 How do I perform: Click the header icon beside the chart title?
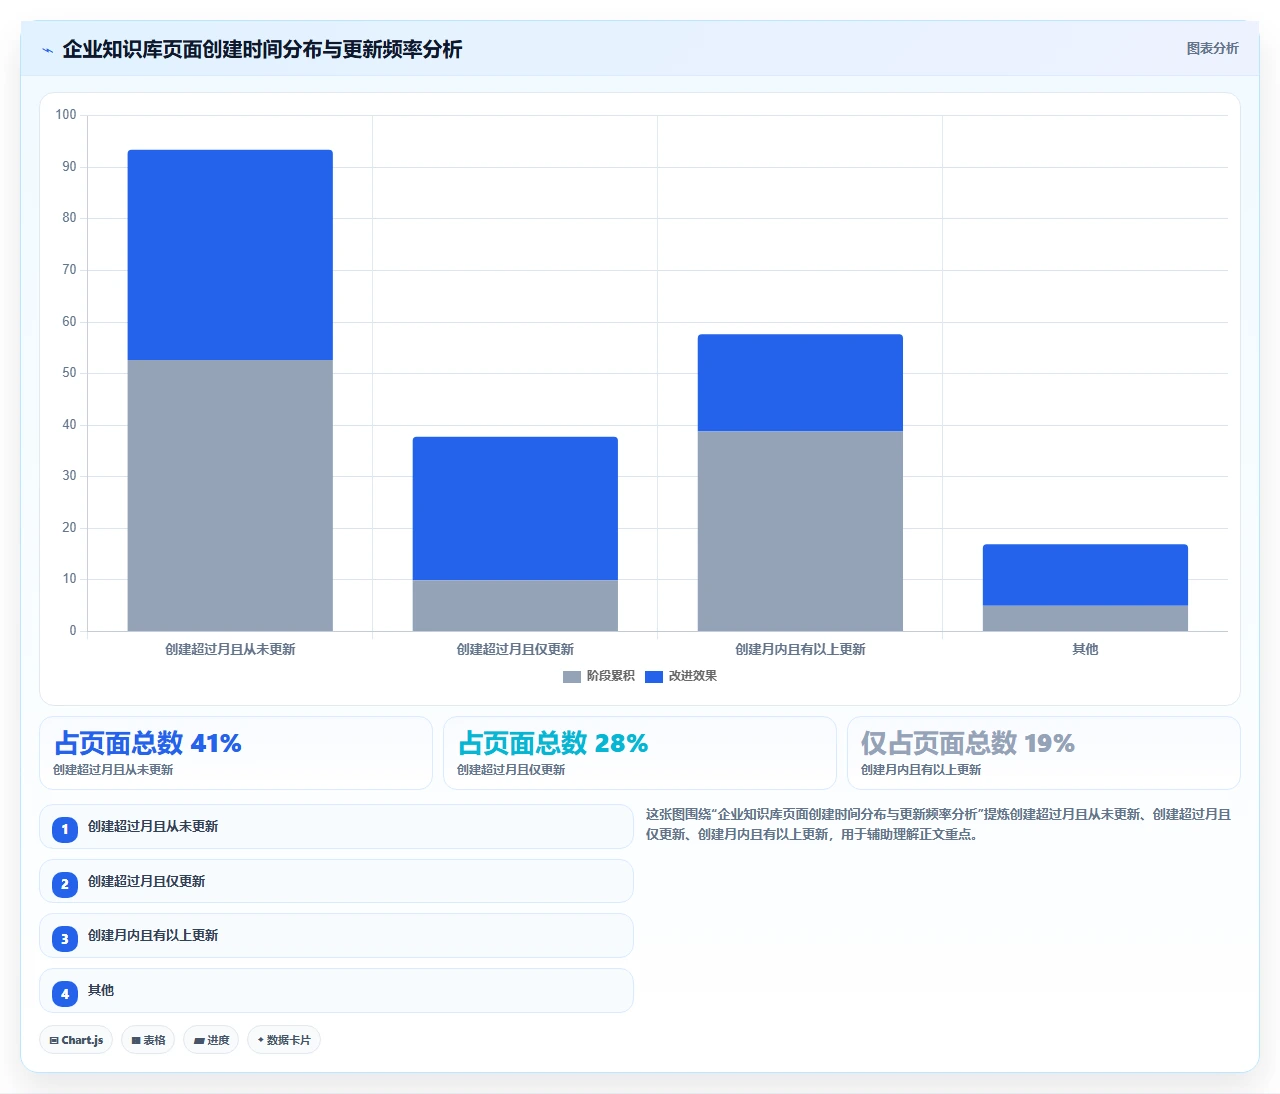click(47, 50)
